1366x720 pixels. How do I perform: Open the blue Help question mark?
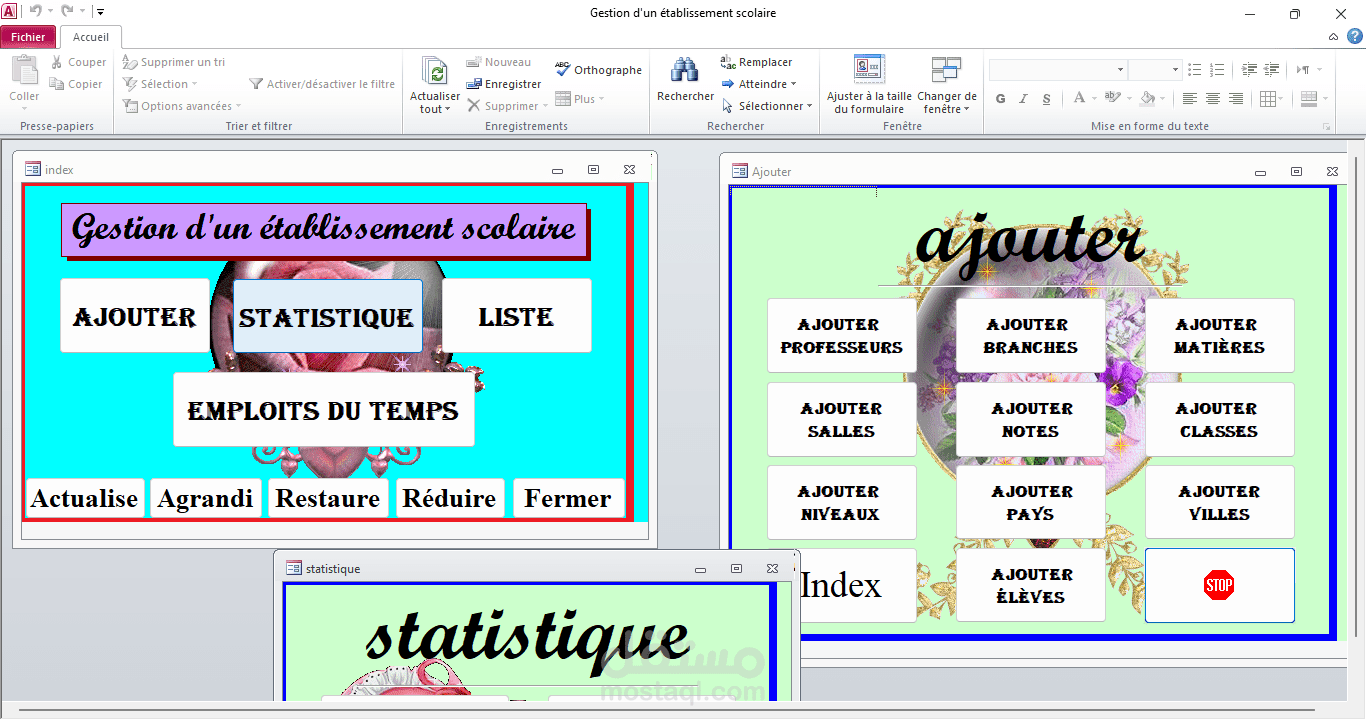tap(1355, 36)
